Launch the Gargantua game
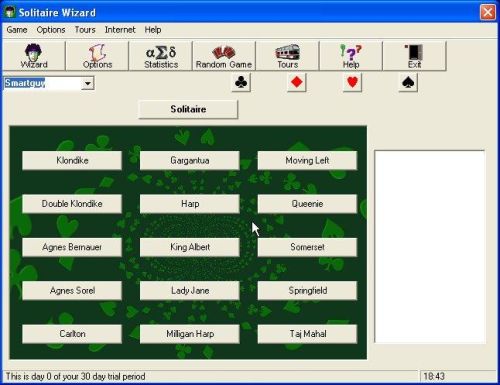The width and height of the screenshot is (500, 385). tap(190, 160)
